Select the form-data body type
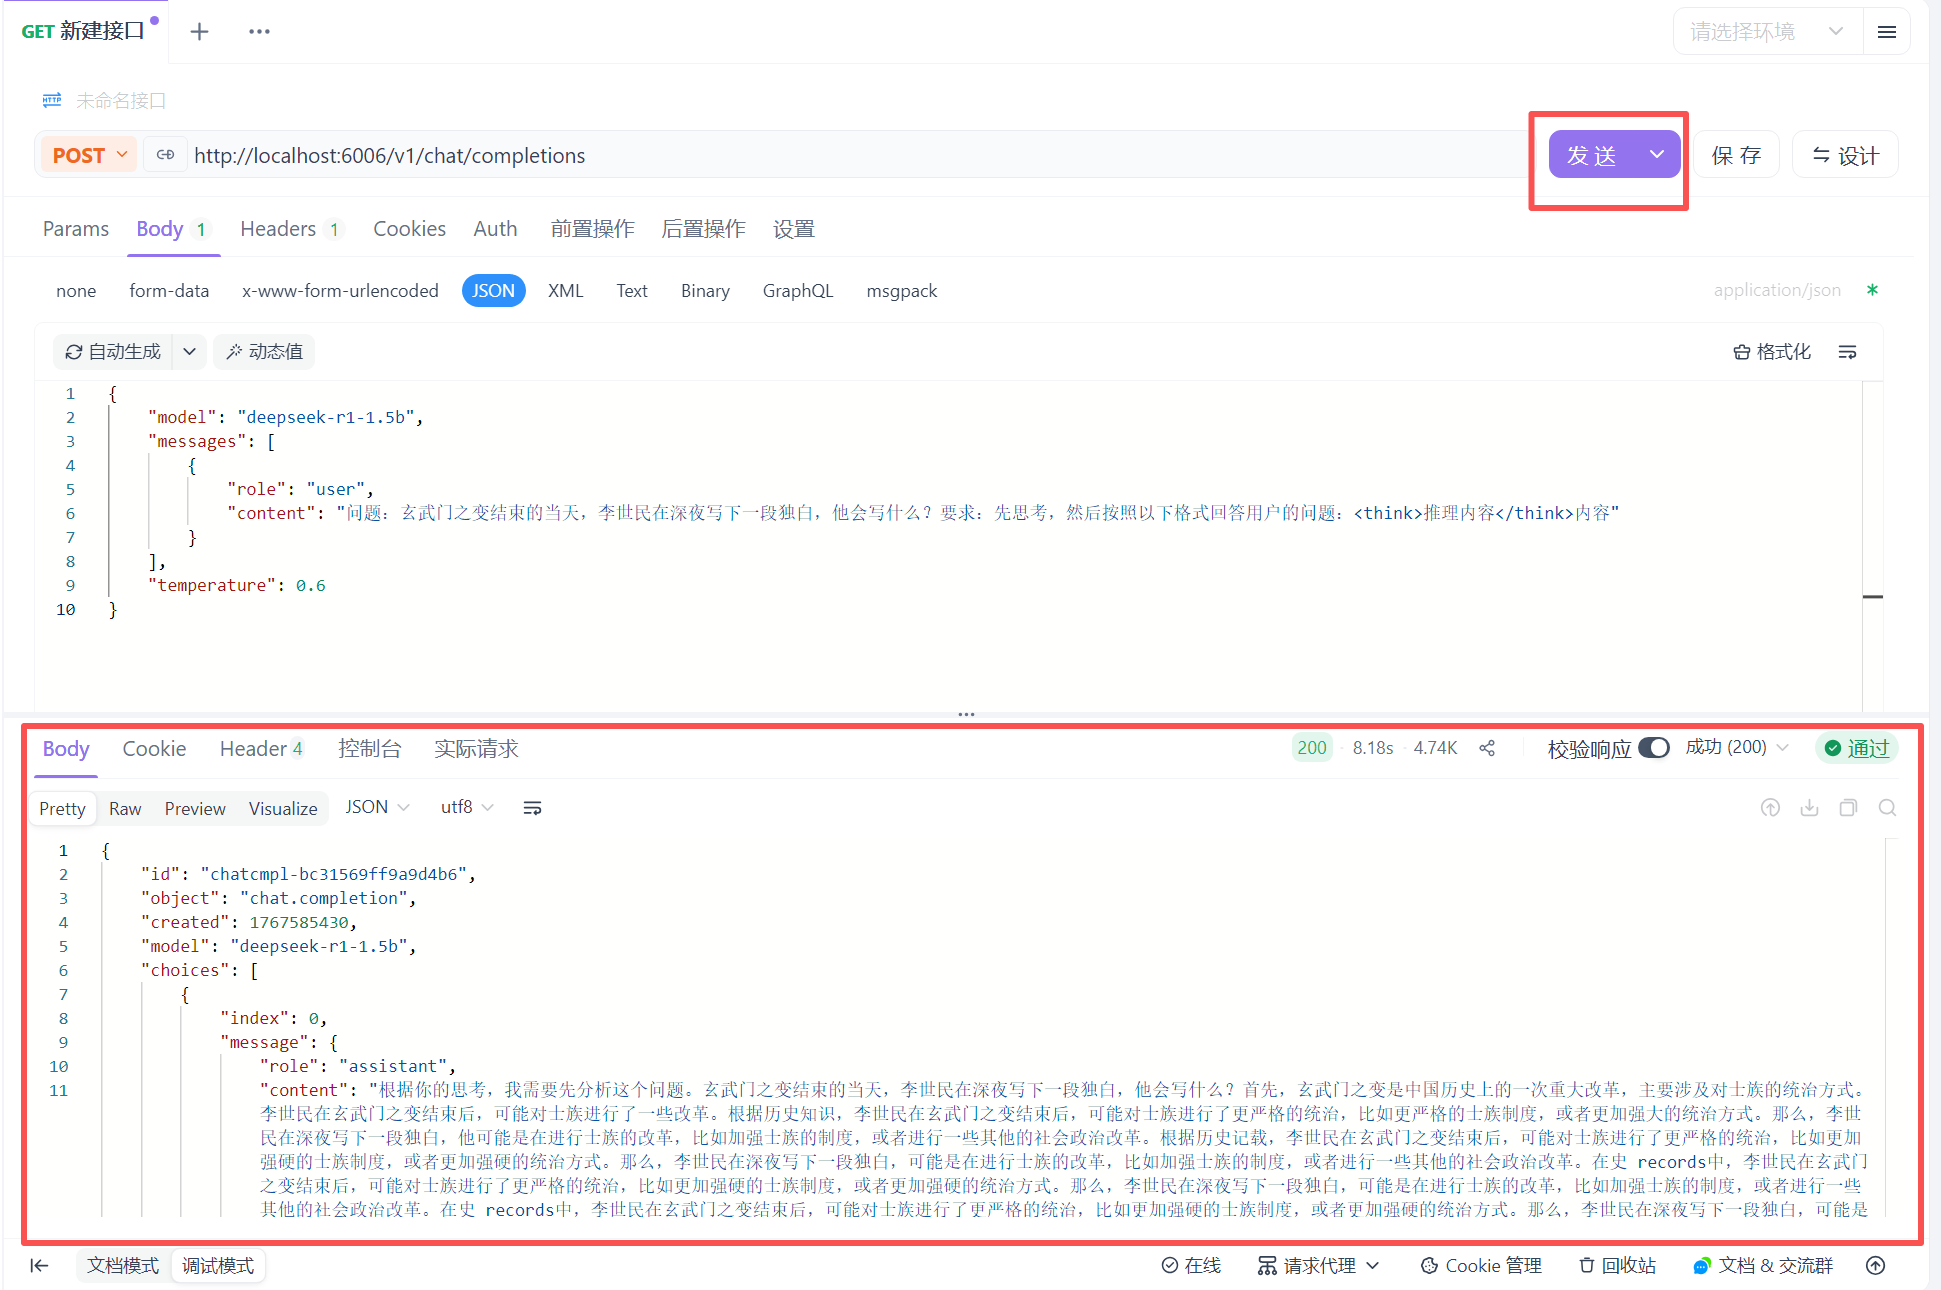1941x1290 pixels. coord(169,291)
